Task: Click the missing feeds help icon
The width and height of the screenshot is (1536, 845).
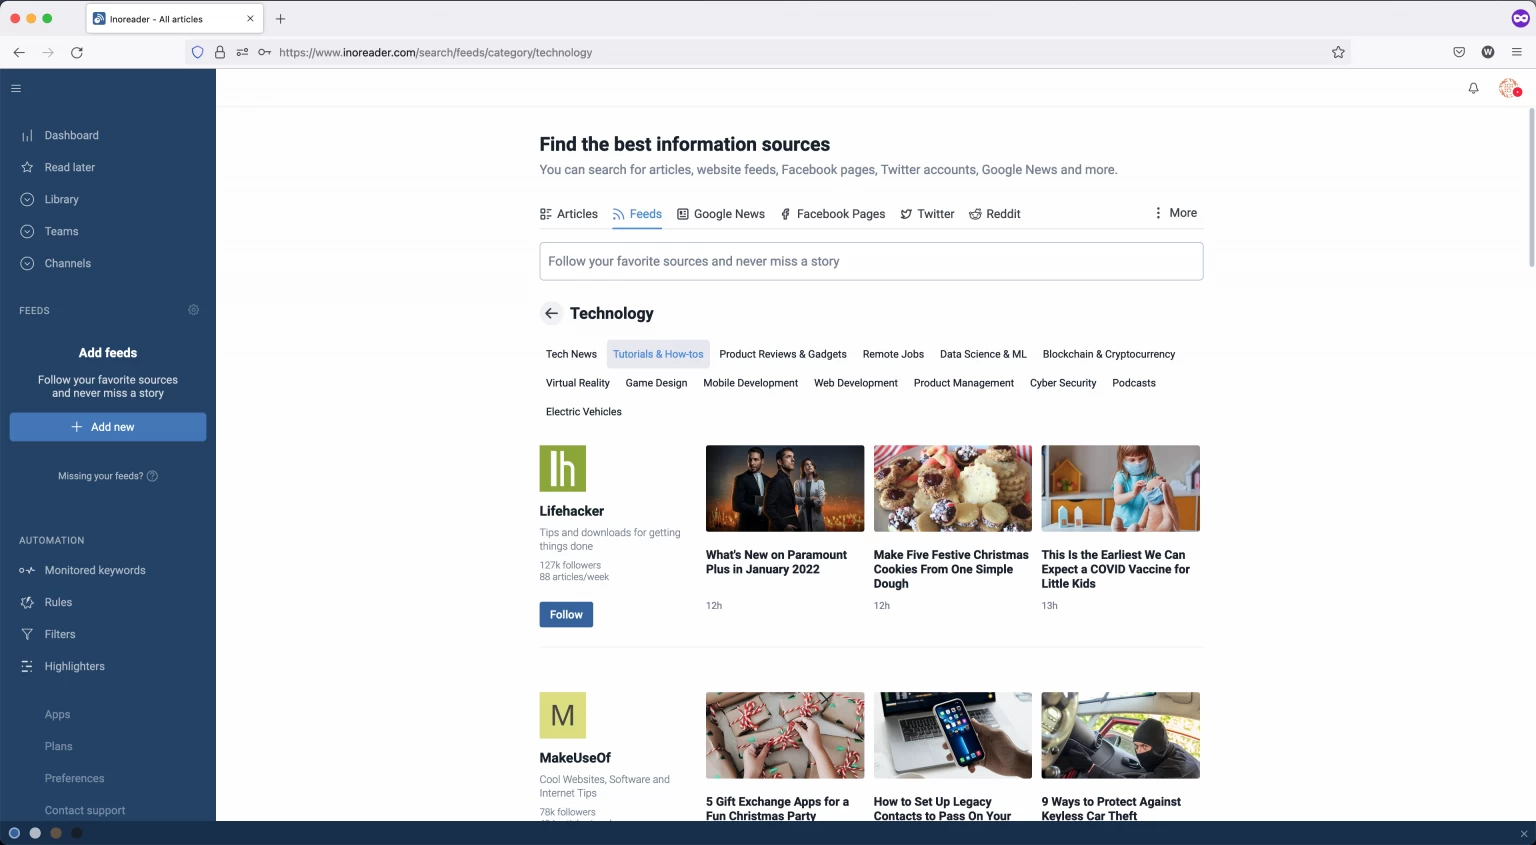Action: pos(153,476)
